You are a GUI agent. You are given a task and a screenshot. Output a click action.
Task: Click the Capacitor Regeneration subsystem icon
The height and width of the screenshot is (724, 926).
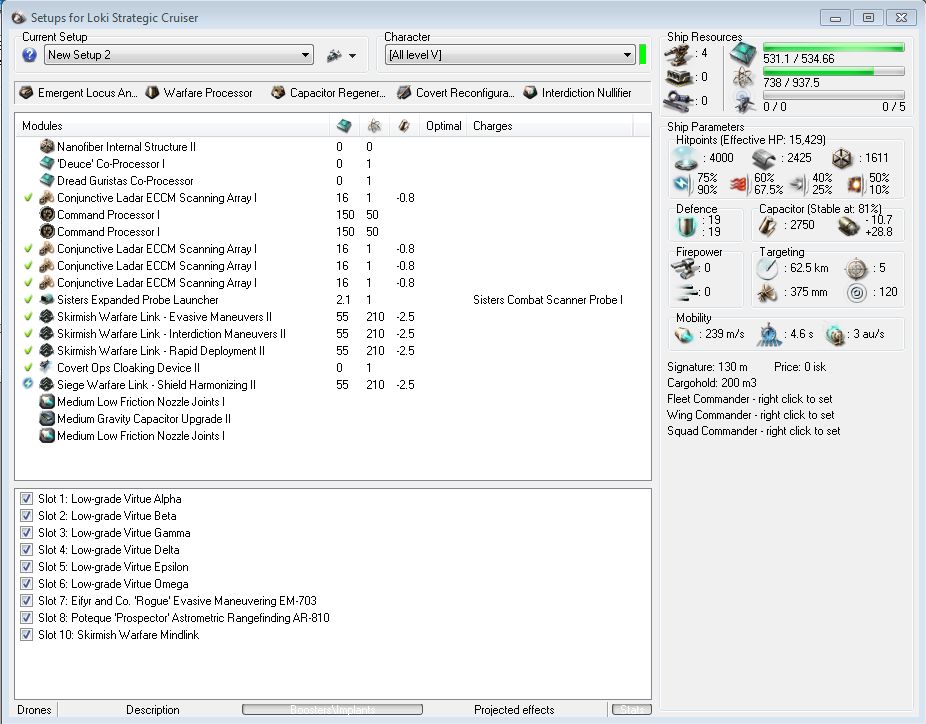coord(278,93)
